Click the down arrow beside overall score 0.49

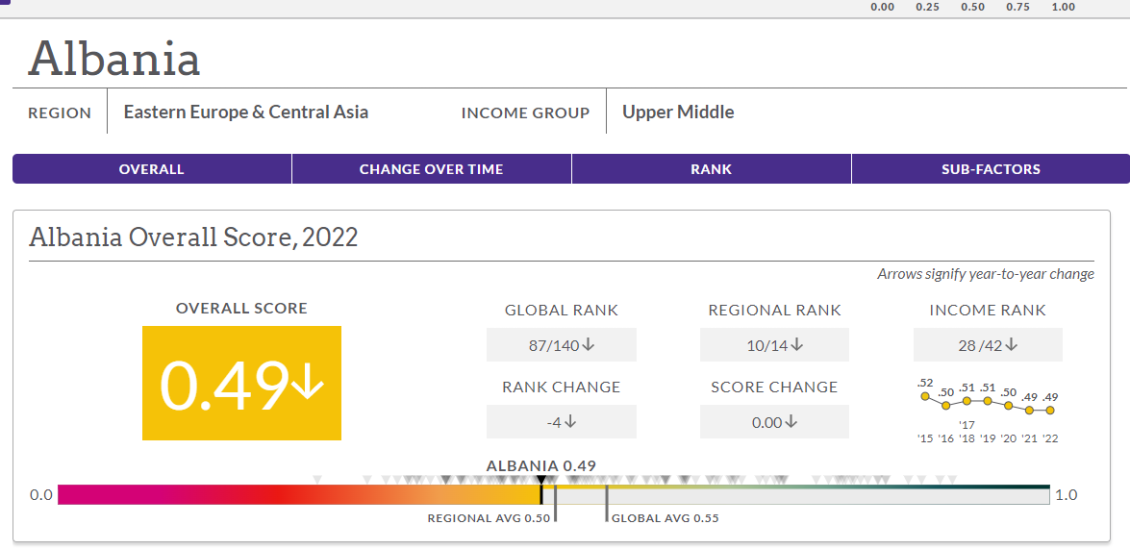click(x=306, y=385)
